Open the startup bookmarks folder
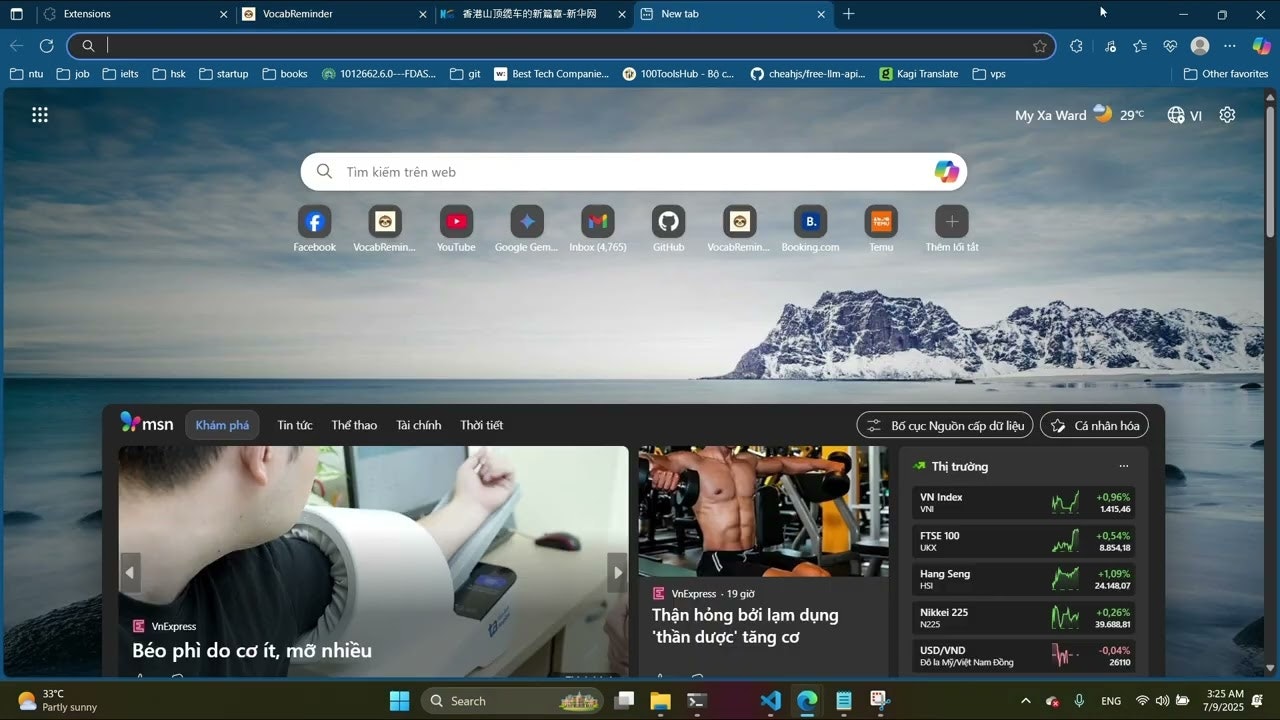 [x=223, y=74]
